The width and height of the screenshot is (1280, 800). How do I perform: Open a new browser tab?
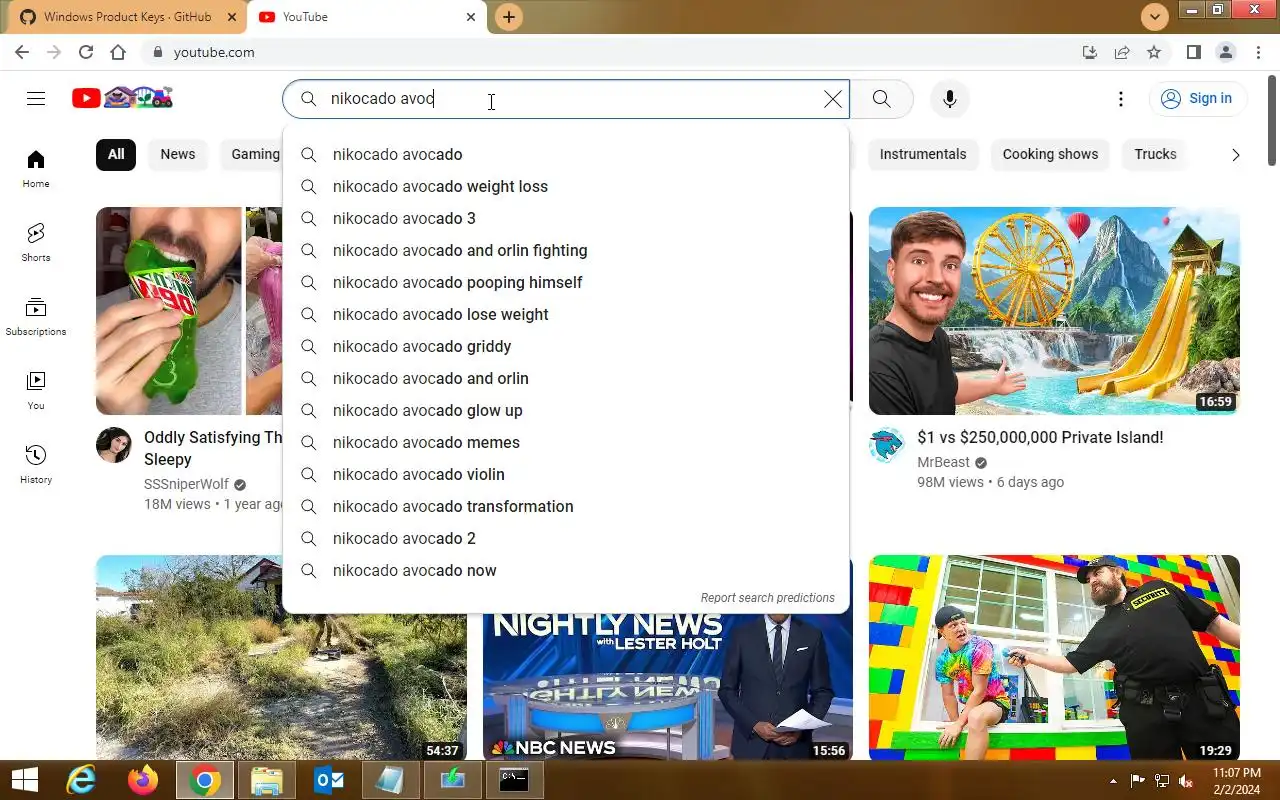509,17
